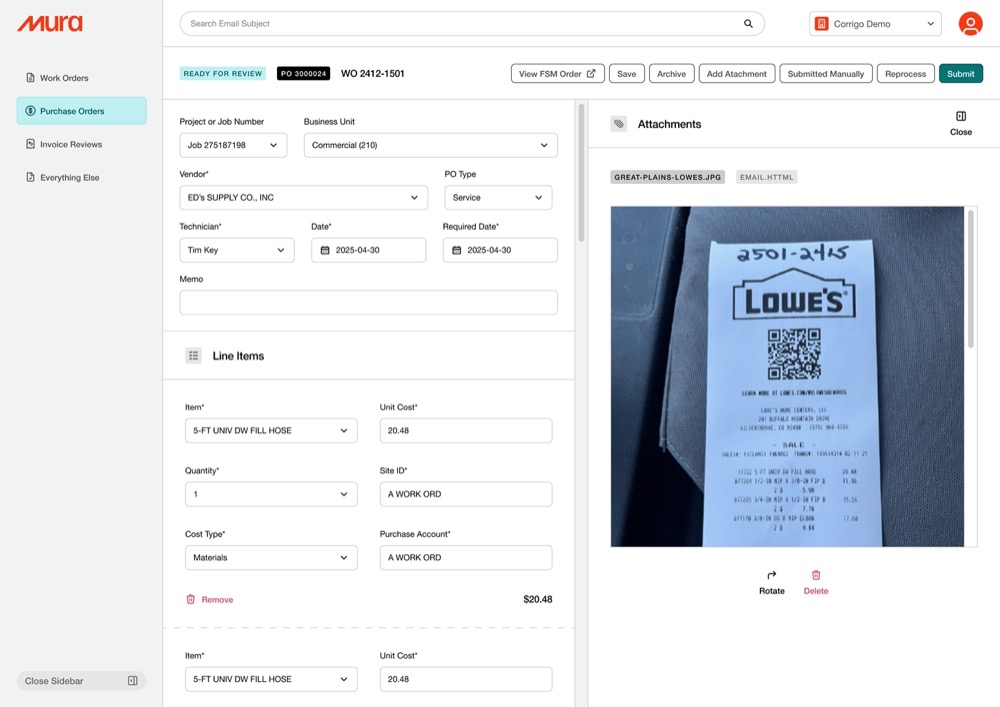1000x707 pixels.
Task: Expand the Vendor dropdown
Action: tap(303, 198)
